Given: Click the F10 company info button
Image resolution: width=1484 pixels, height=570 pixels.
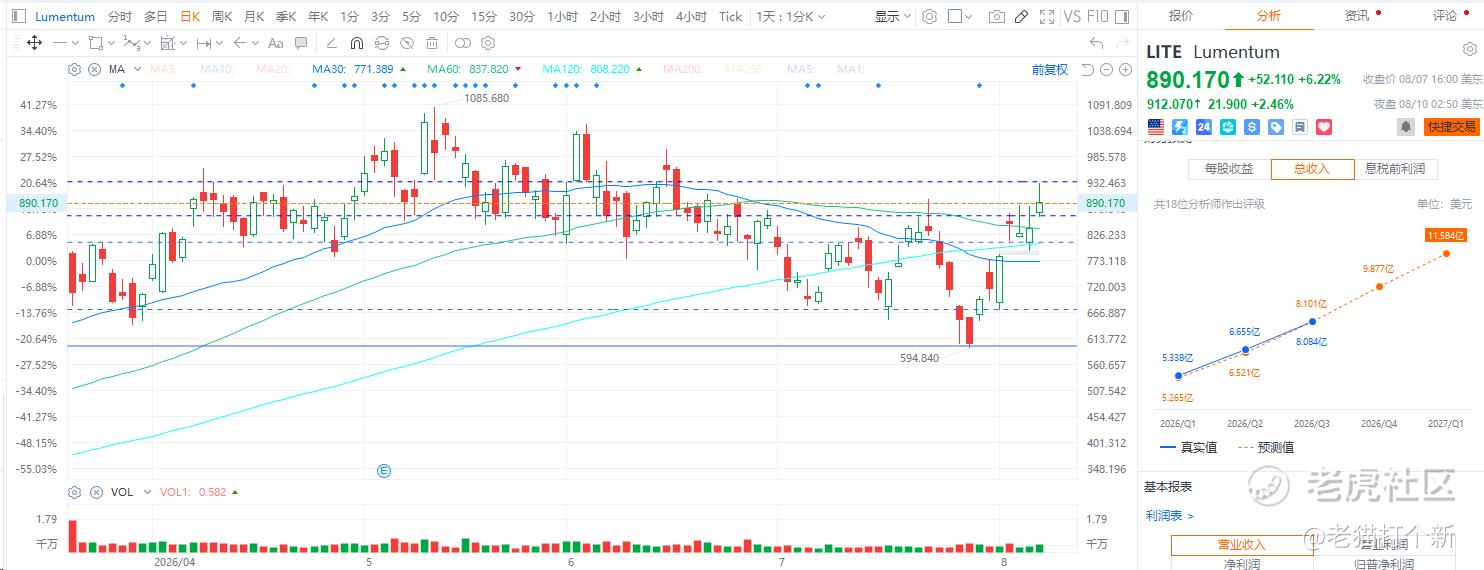Looking at the screenshot, I should click(x=1098, y=17).
